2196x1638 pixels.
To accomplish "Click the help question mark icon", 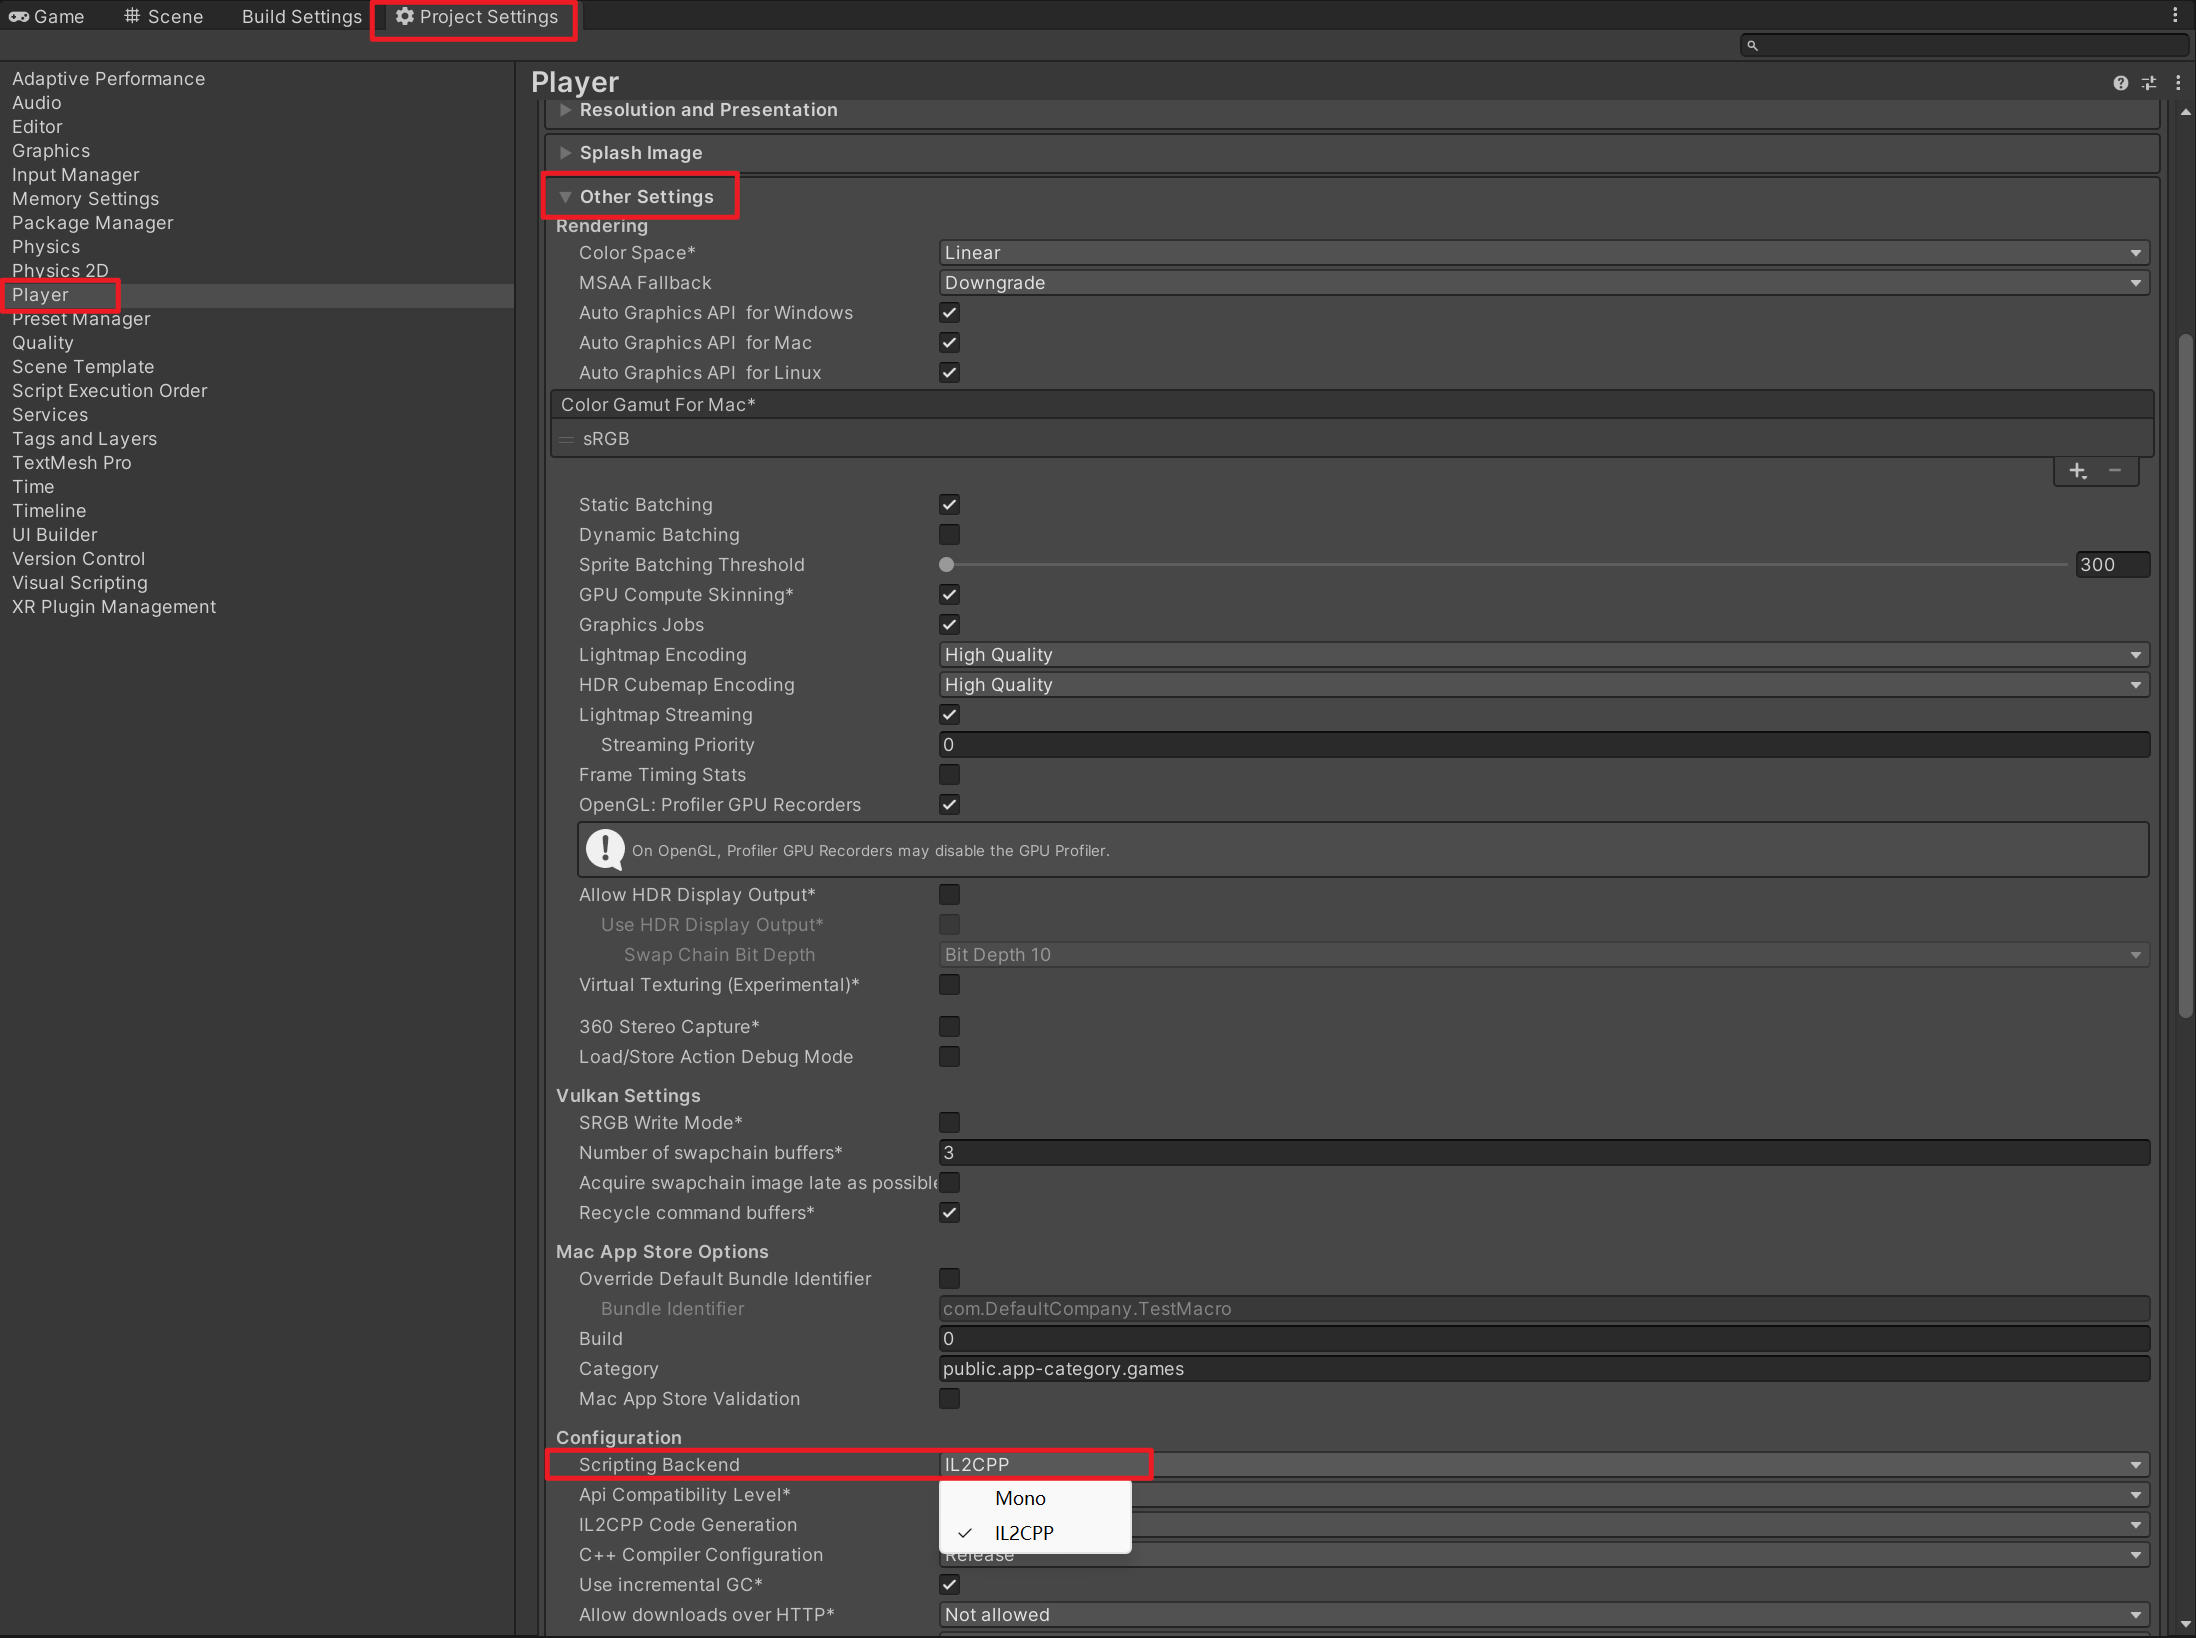I will pyautogui.click(x=2120, y=83).
